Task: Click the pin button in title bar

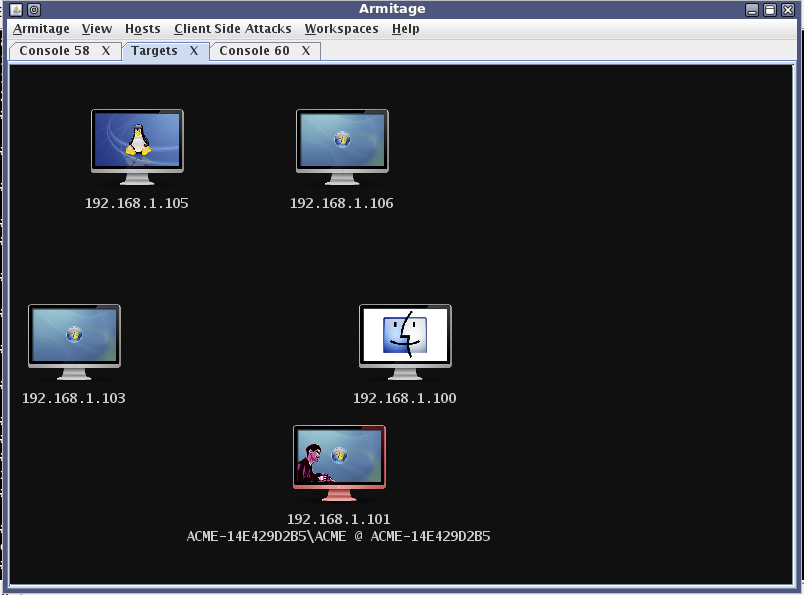Action: click(x=34, y=10)
